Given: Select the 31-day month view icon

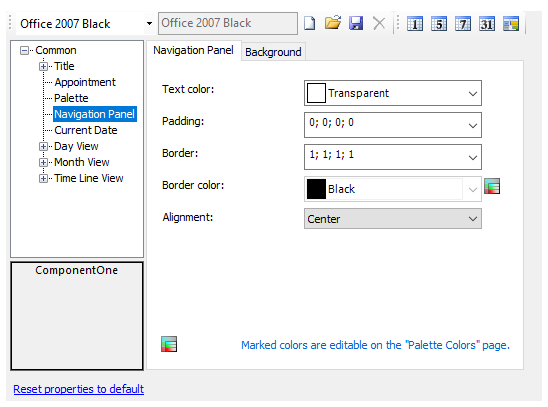Looking at the screenshot, I should coord(487,24).
